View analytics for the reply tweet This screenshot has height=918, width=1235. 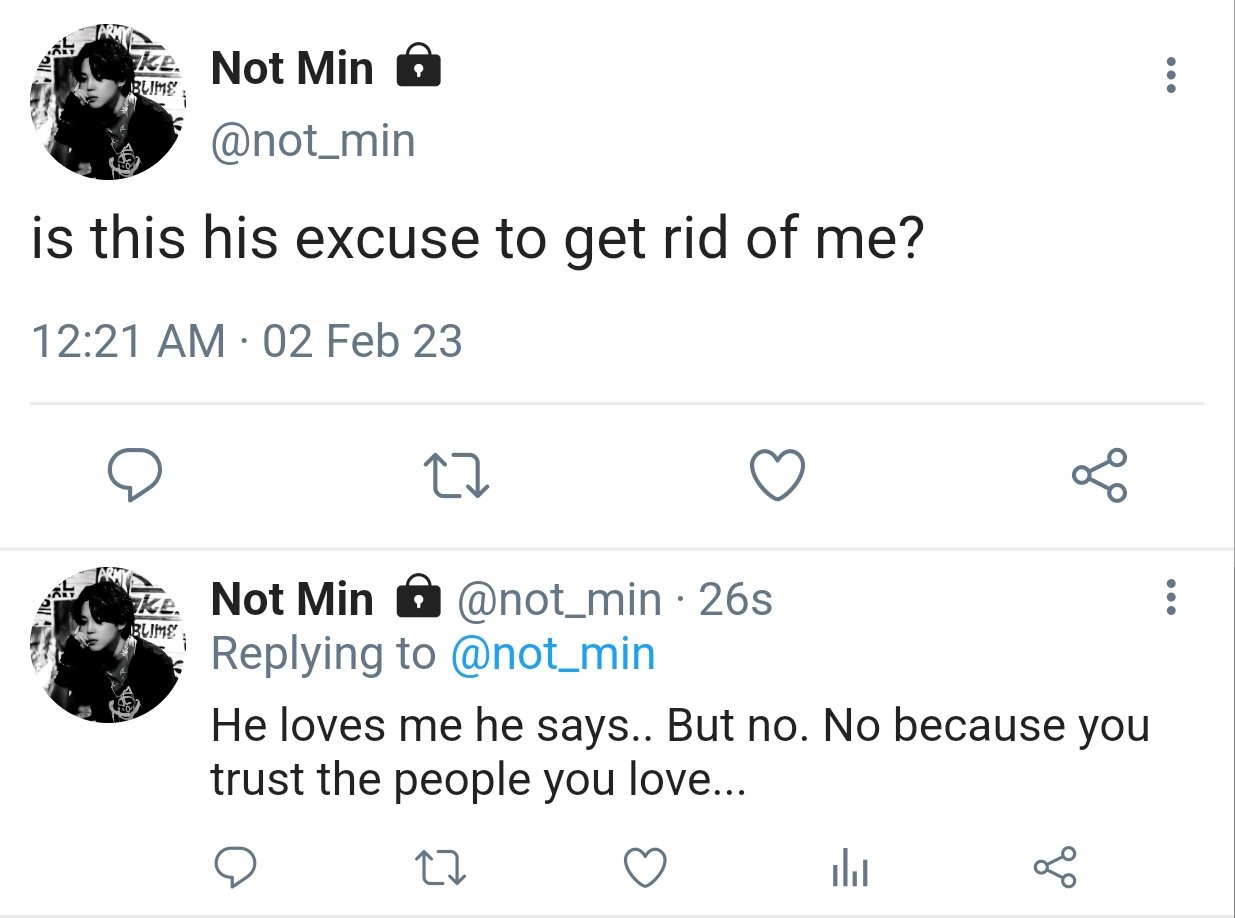(x=849, y=868)
